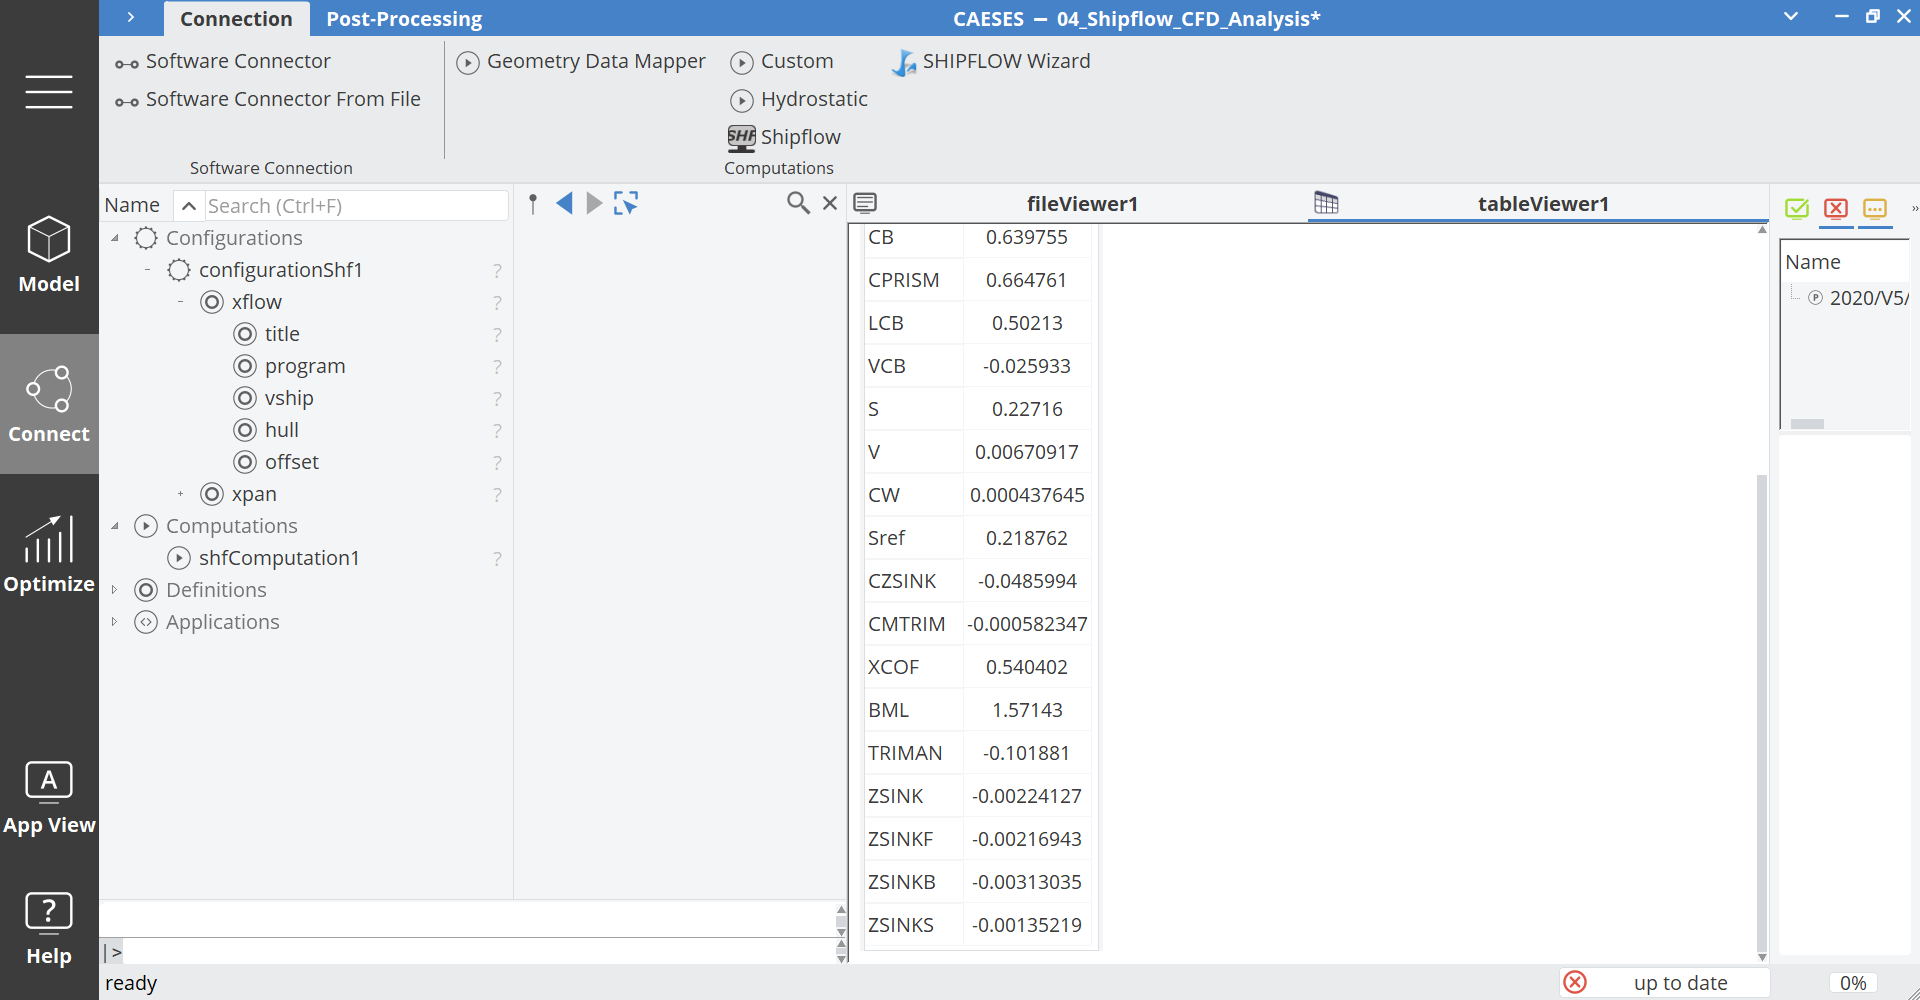
Task: Collapse the configurationShf1 node
Action: (x=148, y=270)
